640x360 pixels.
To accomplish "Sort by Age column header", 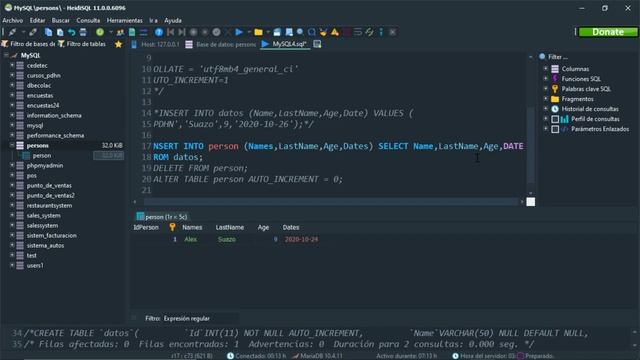I will pyautogui.click(x=263, y=227).
